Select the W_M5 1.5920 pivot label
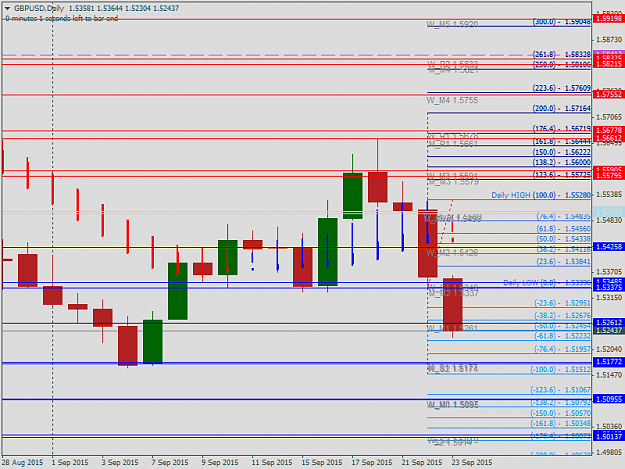Image resolution: width=625 pixels, height=469 pixels. (x=452, y=25)
